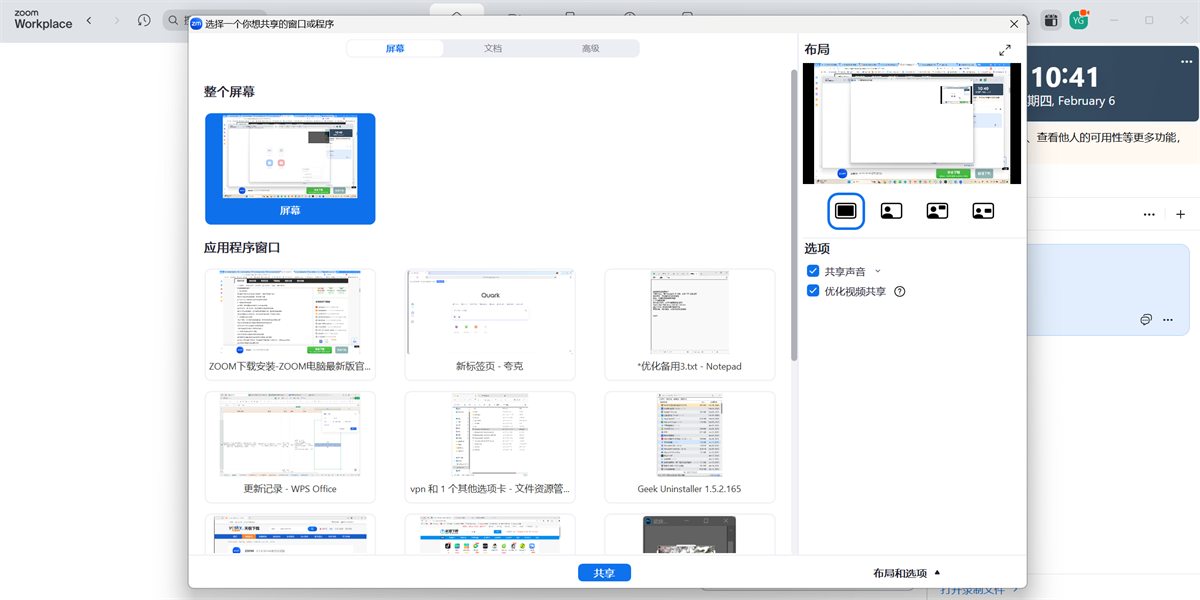Disable the 共享声音 checkbox
Viewport: 1200px width, 600px height.
pyautogui.click(x=813, y=270)
